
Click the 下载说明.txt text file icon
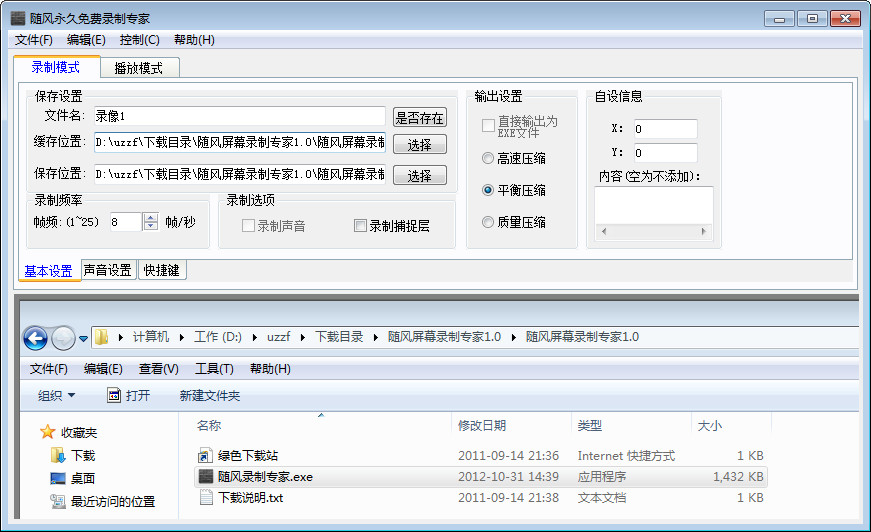(206, 498)
